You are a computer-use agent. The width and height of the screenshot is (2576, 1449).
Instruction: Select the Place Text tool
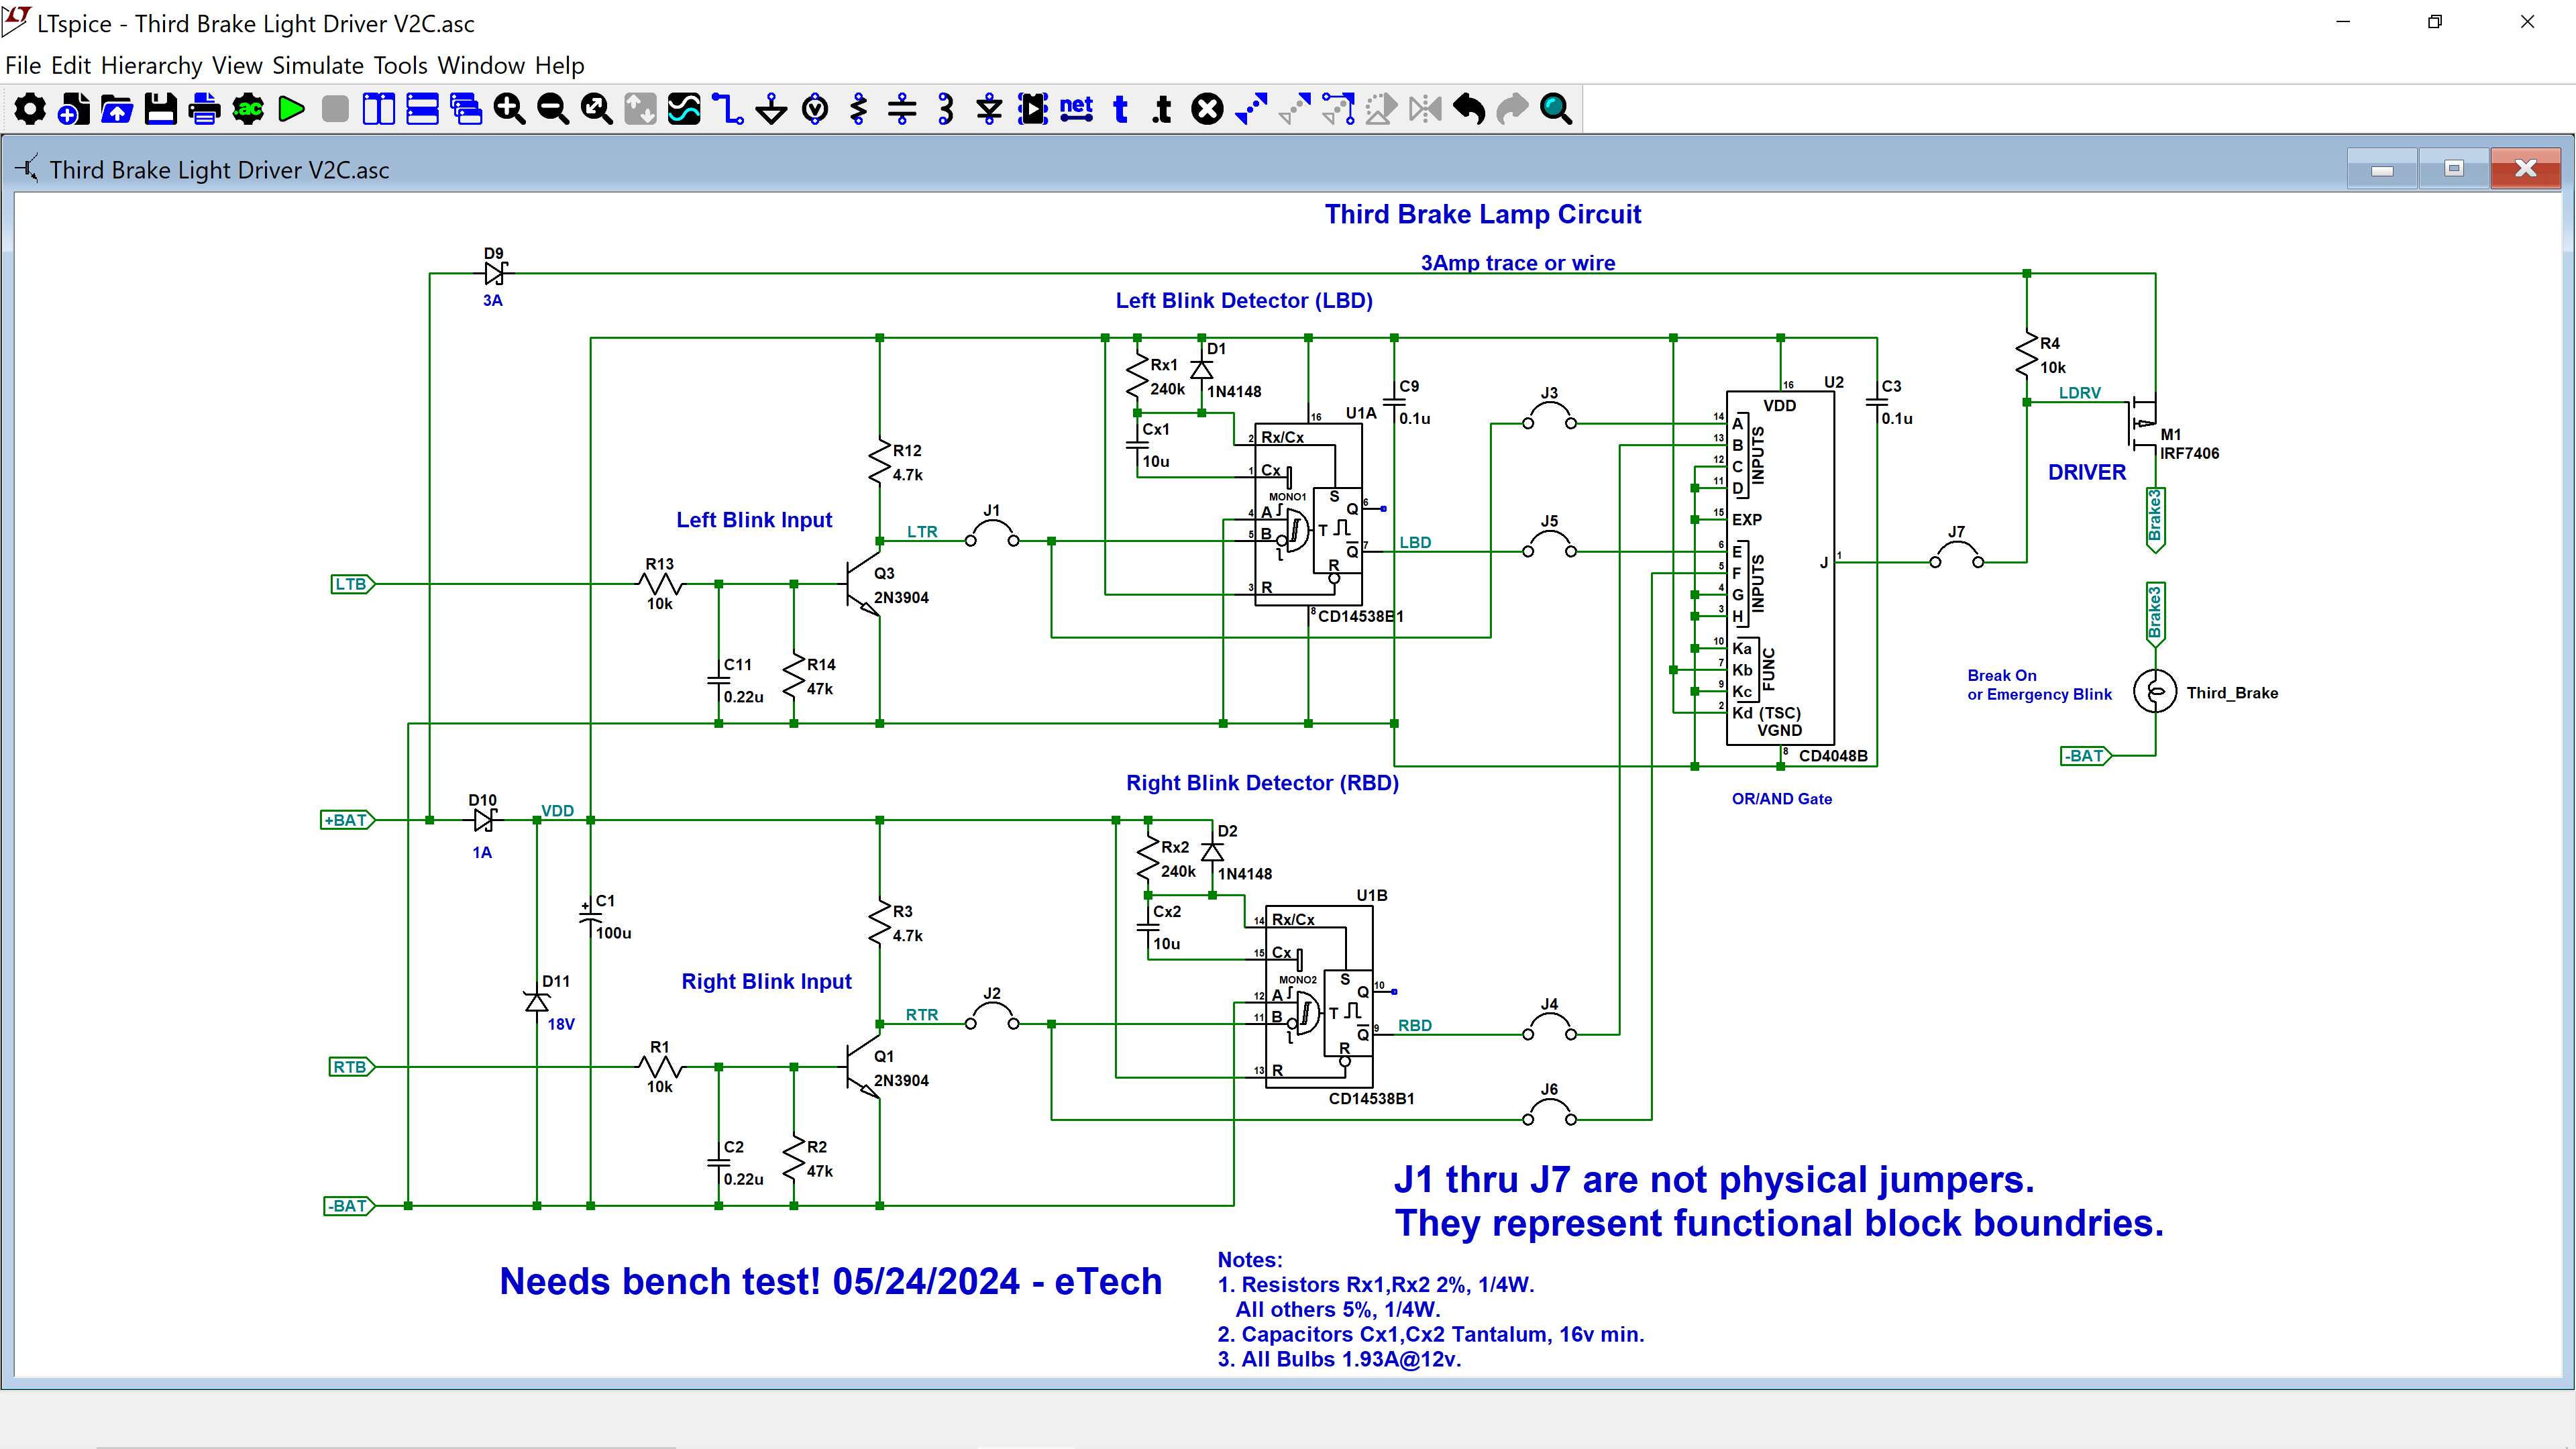tap(1120, 109)
